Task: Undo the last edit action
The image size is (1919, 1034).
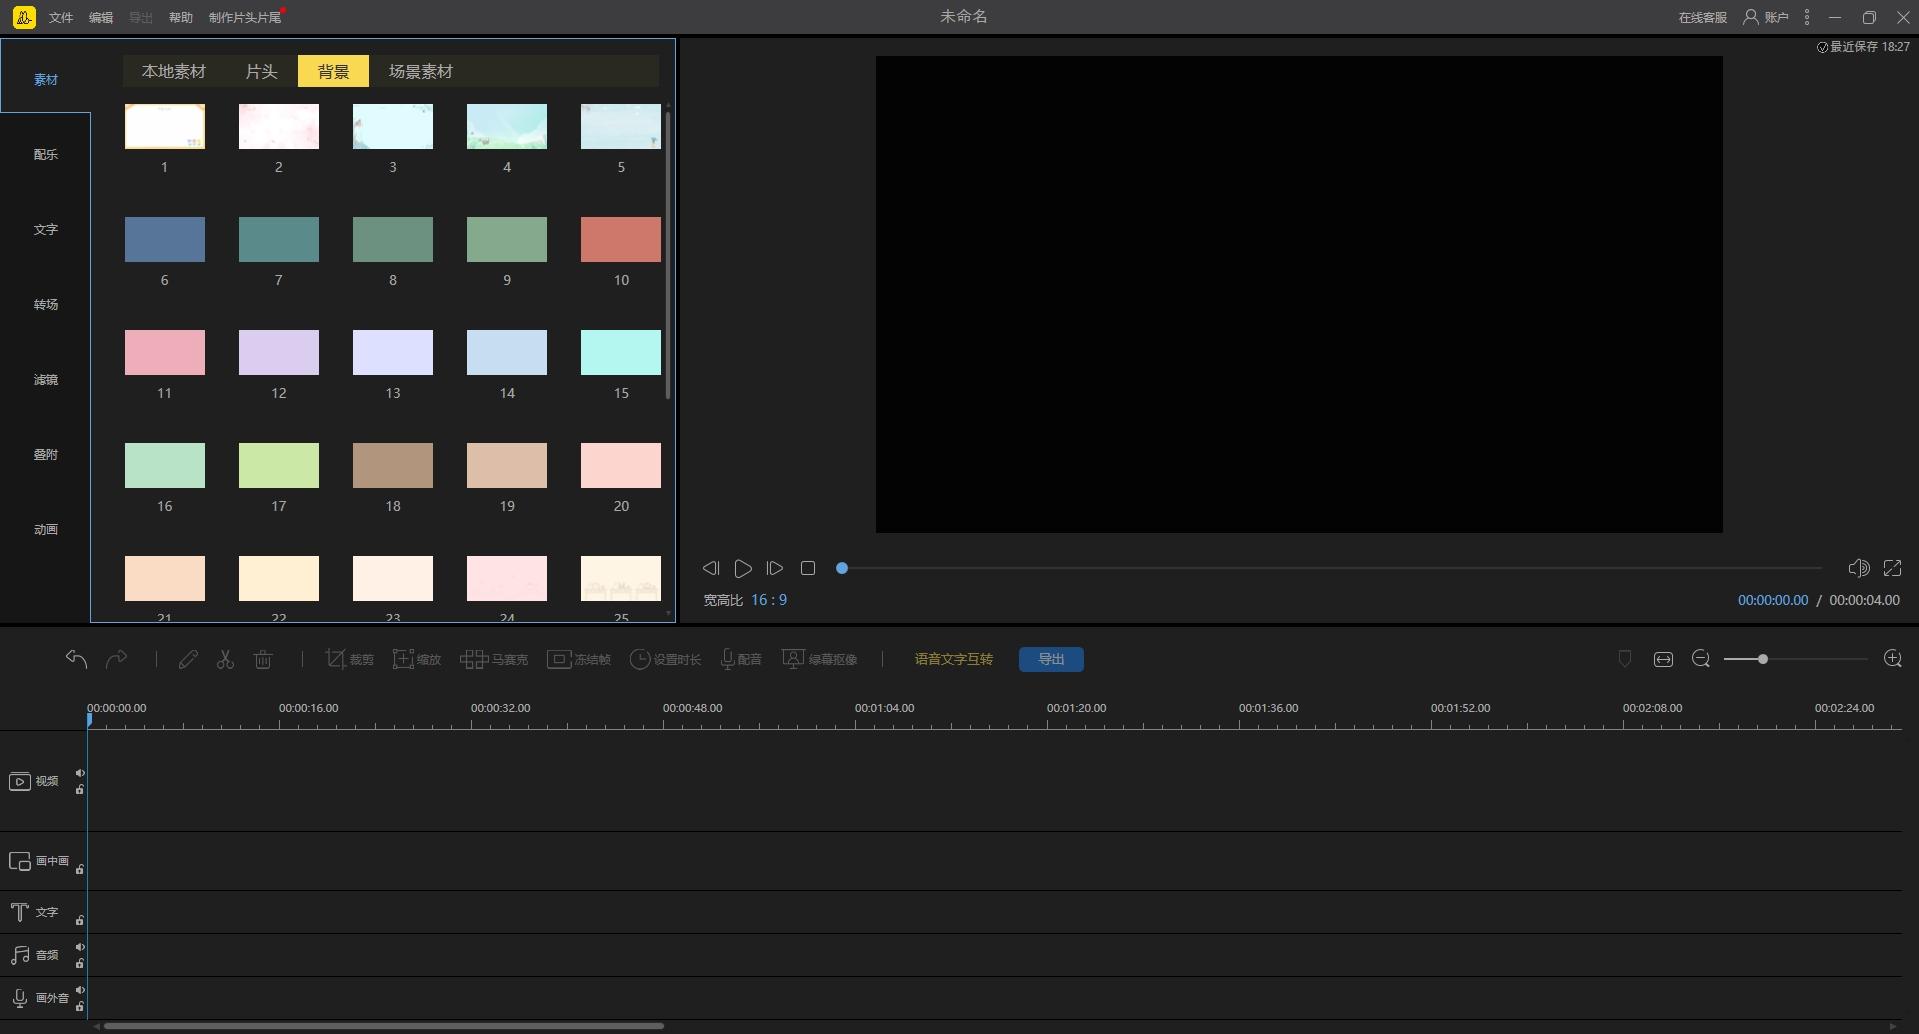Action: [76, 659]
